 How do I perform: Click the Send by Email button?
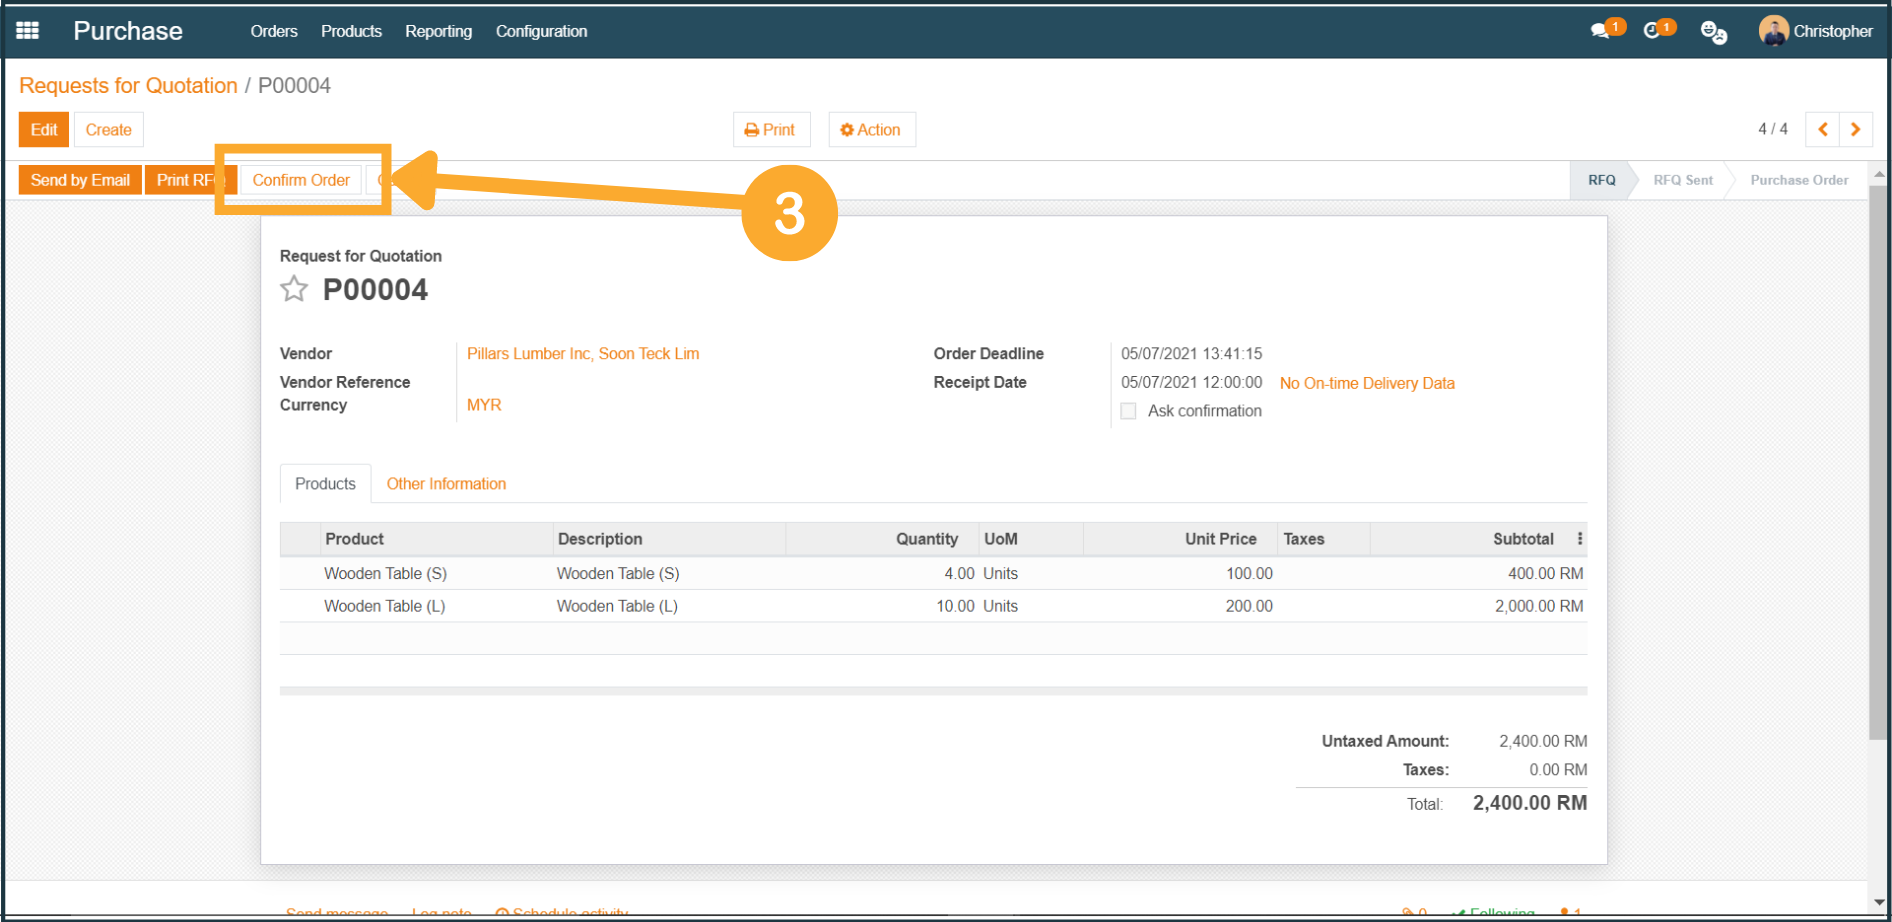tap(80, 180)
